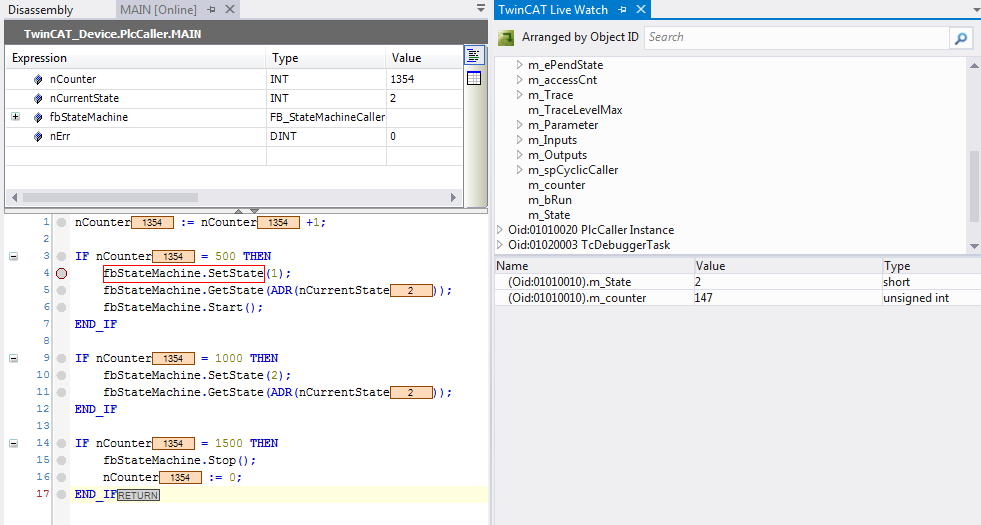Collapse the IF block at line 9
Screen dimensions: 981x525
point(13,359)
